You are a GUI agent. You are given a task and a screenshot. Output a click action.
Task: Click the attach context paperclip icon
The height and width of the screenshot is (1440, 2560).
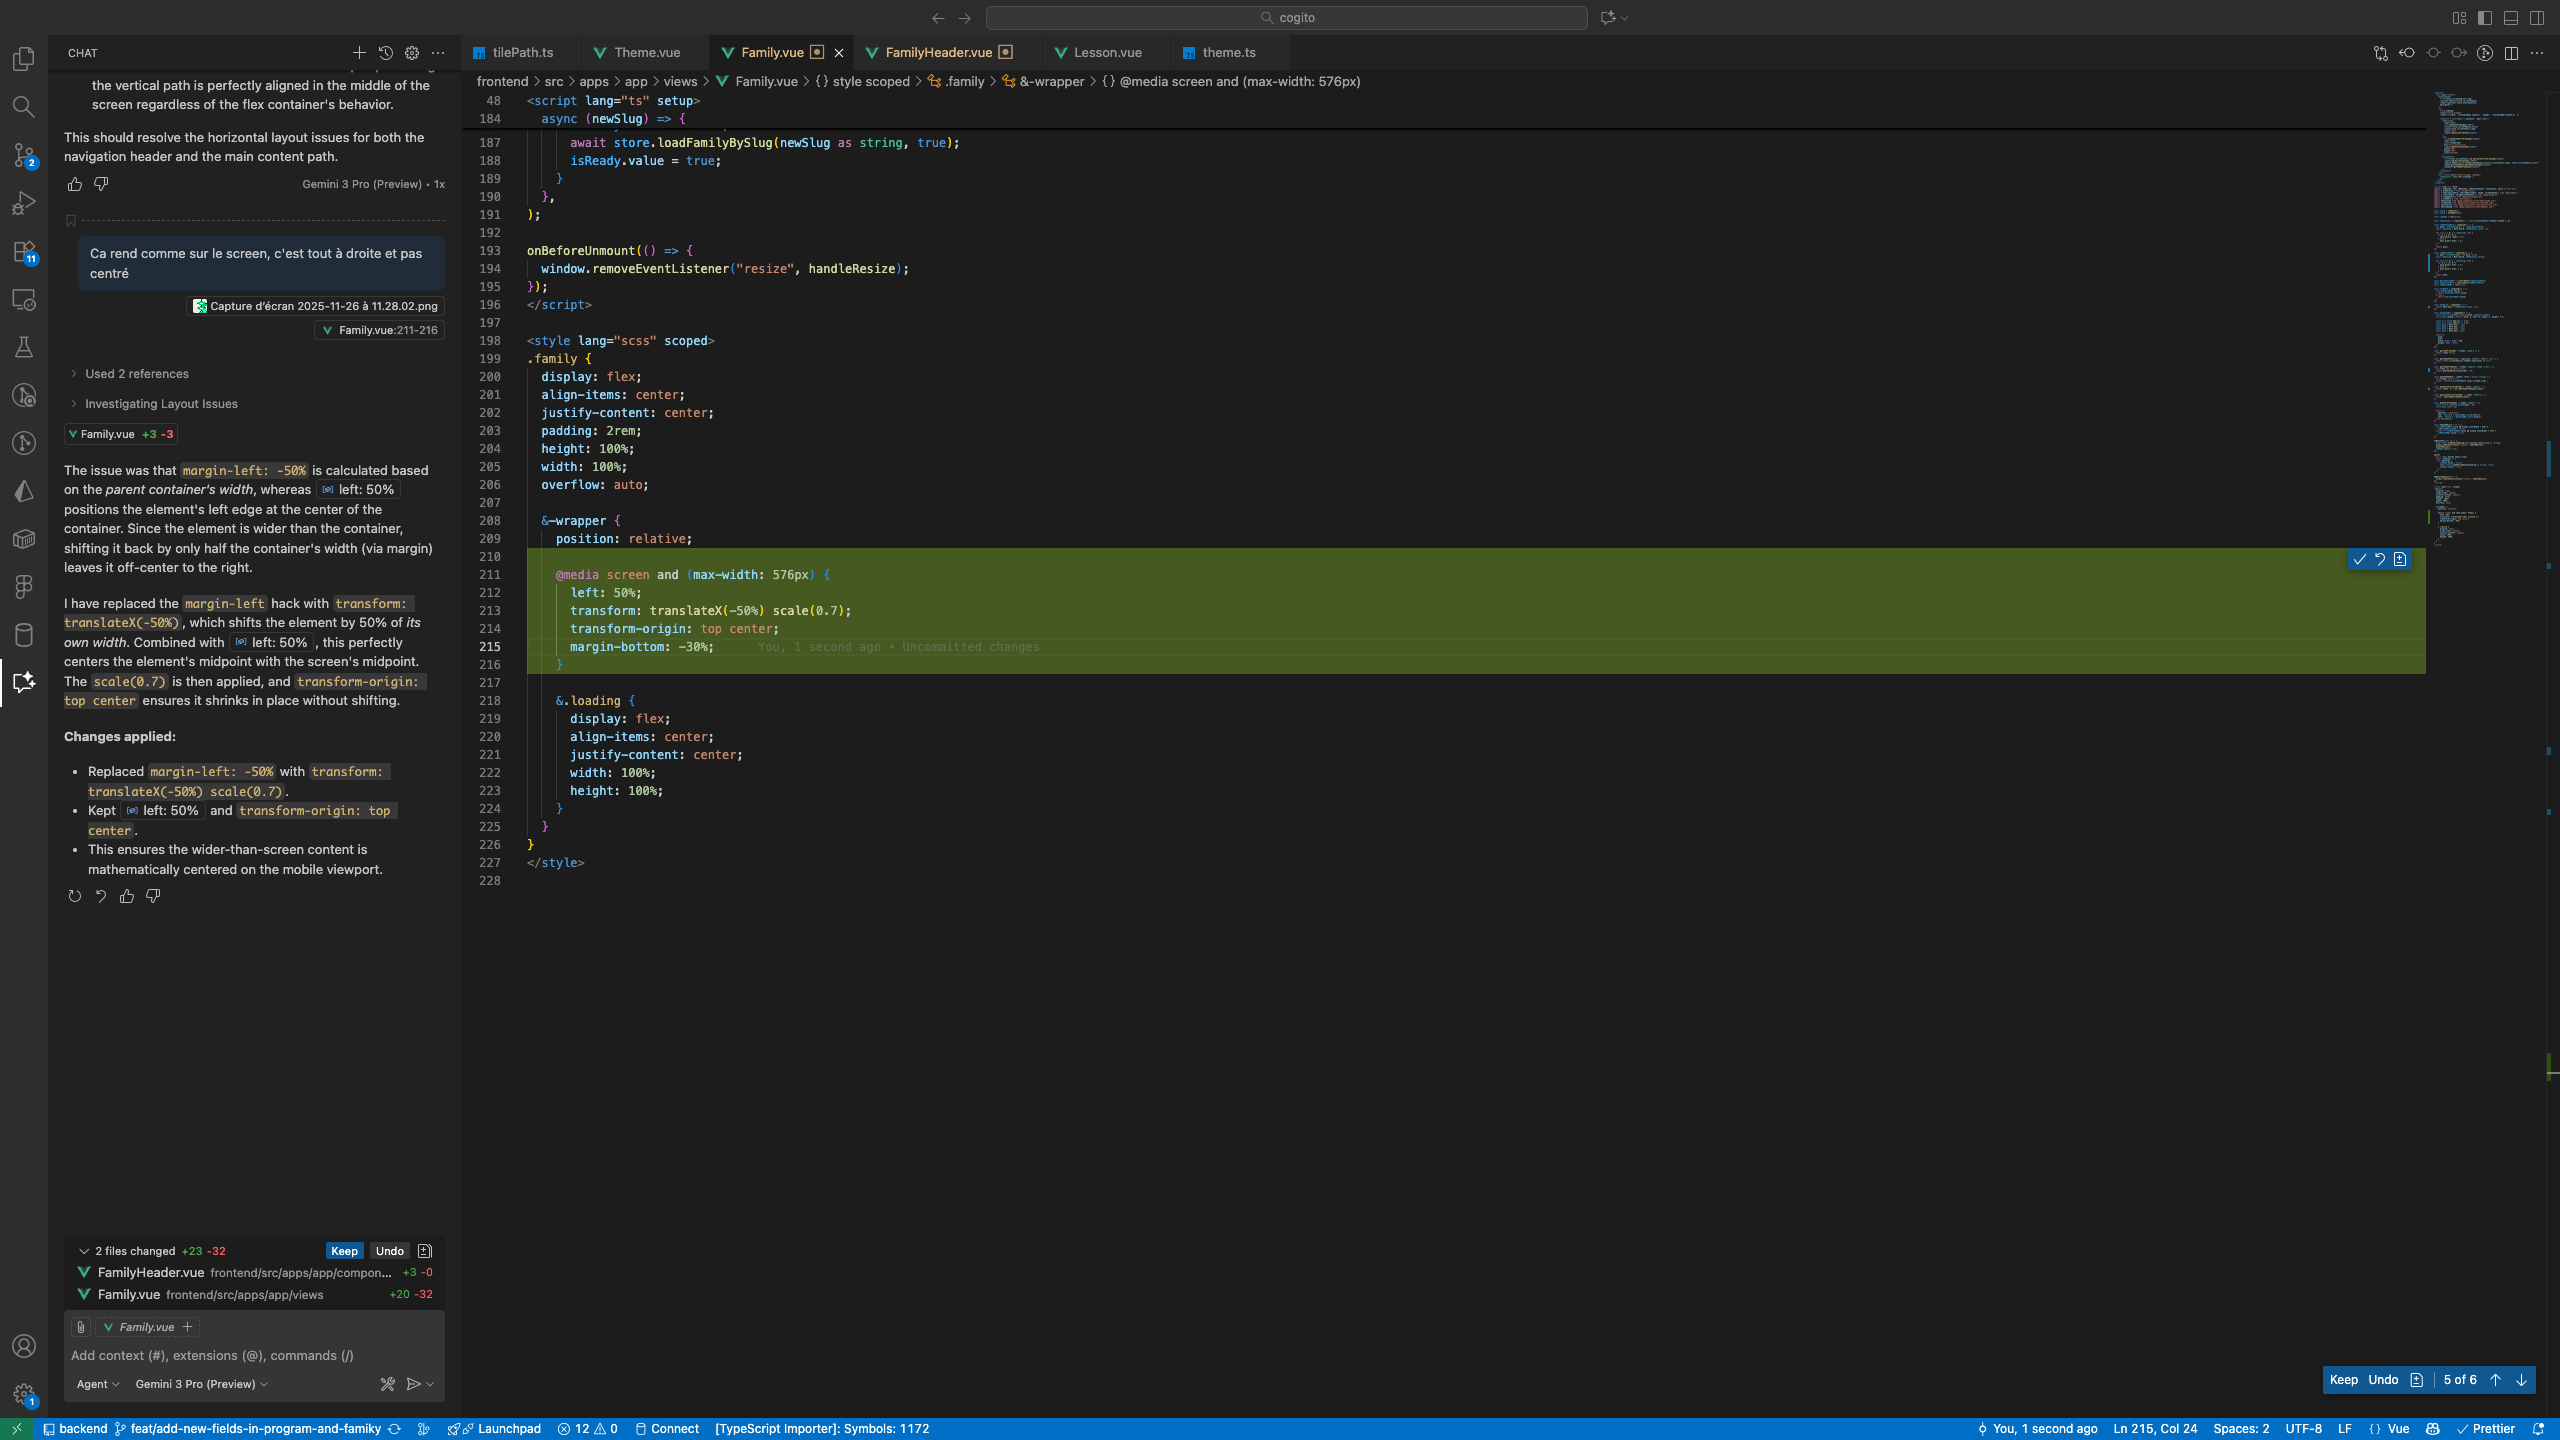pyautogui.click(x=81, y=1327)
